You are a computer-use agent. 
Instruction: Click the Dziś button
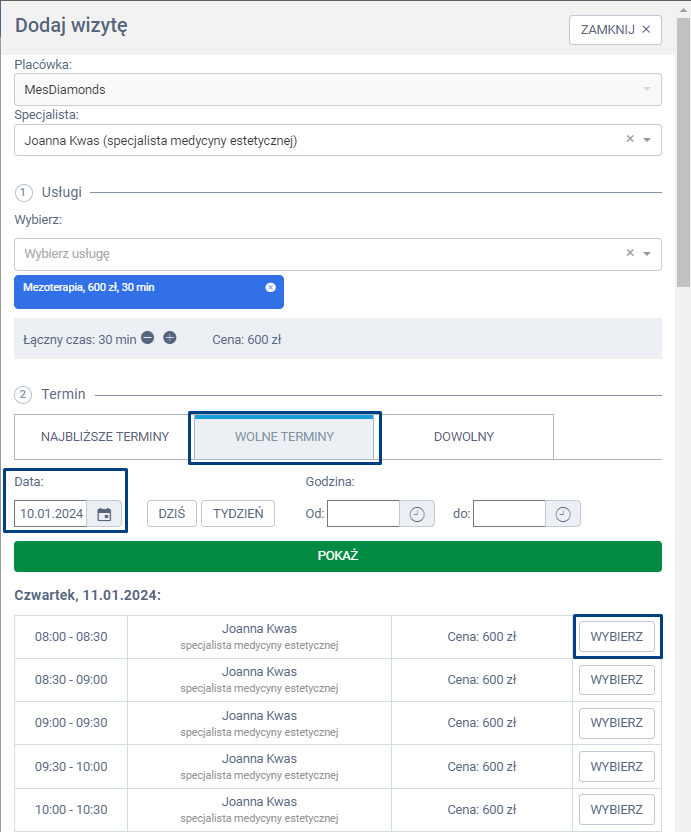coord(172,514)
